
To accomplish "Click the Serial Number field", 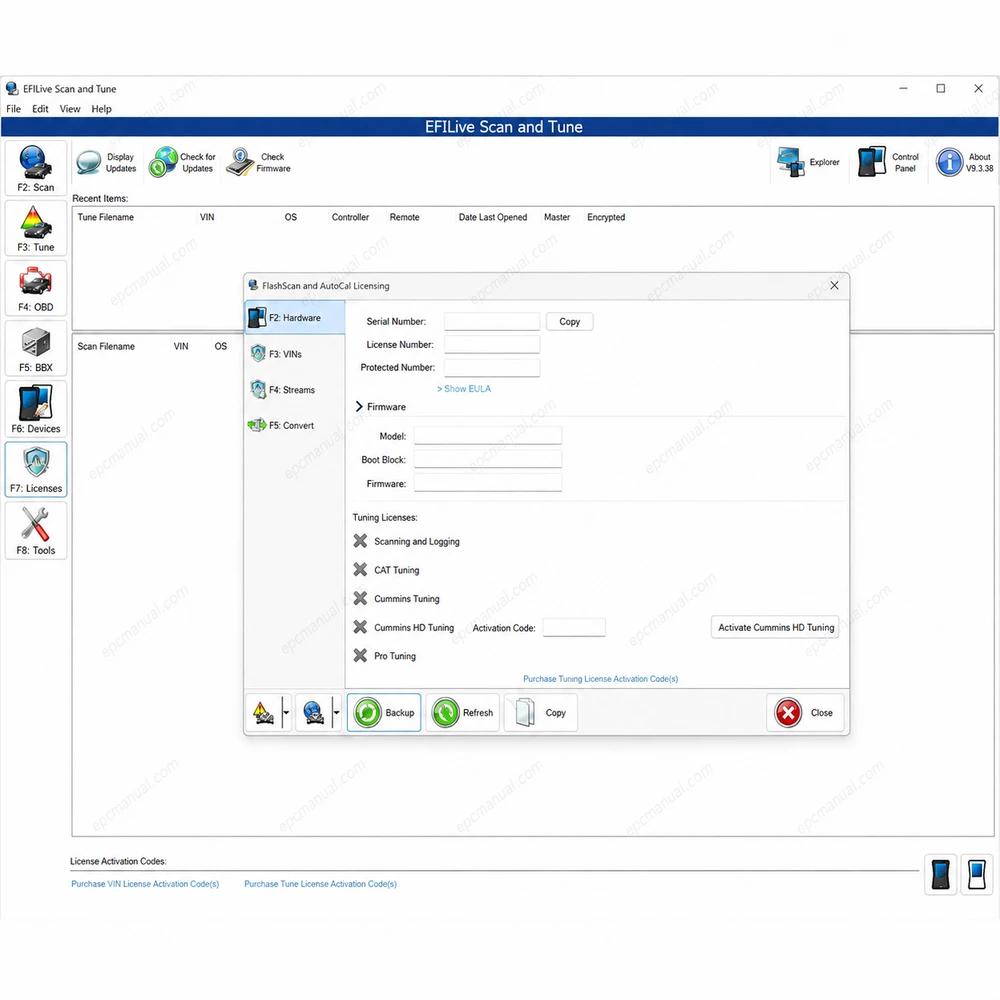I will tap(492, 321).
